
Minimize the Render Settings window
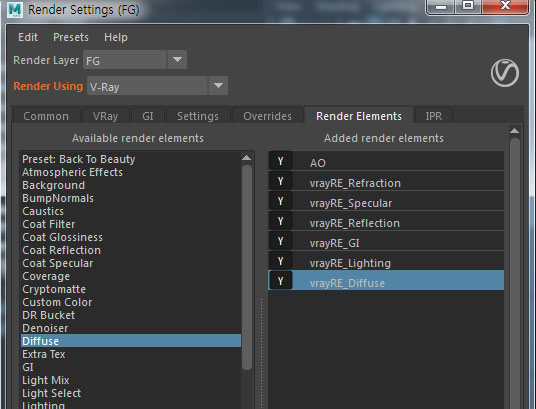(x=441, y=7)
